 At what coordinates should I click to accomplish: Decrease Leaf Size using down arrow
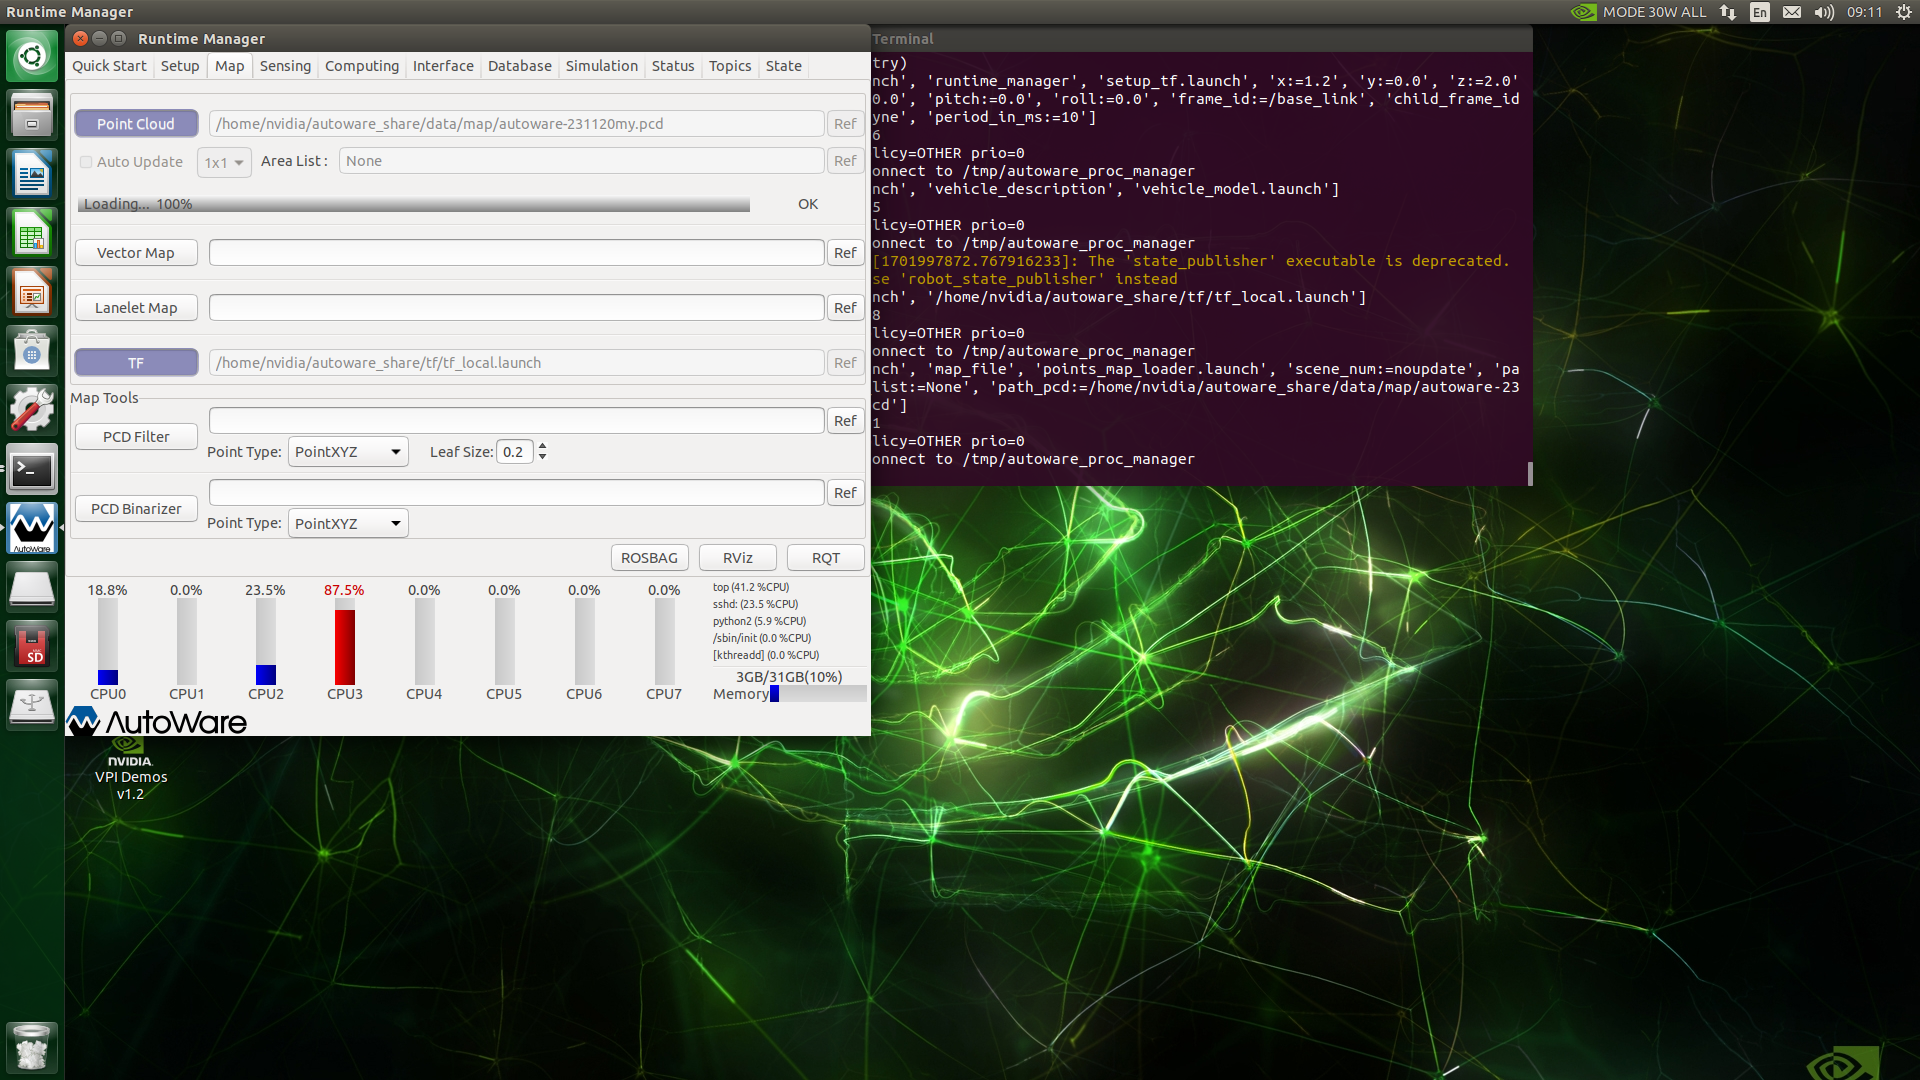(x=542, y=457)
